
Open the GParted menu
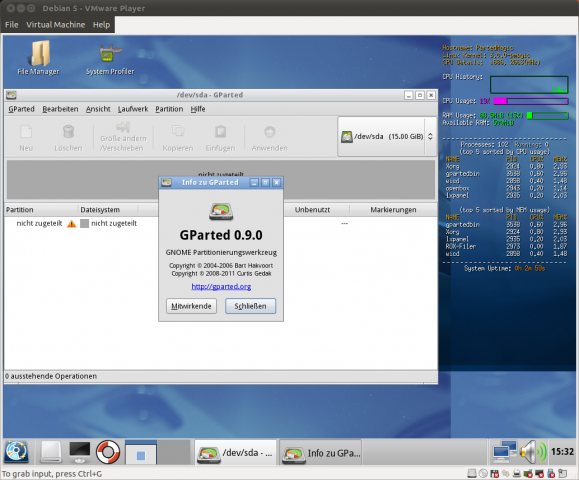point(21,109)
